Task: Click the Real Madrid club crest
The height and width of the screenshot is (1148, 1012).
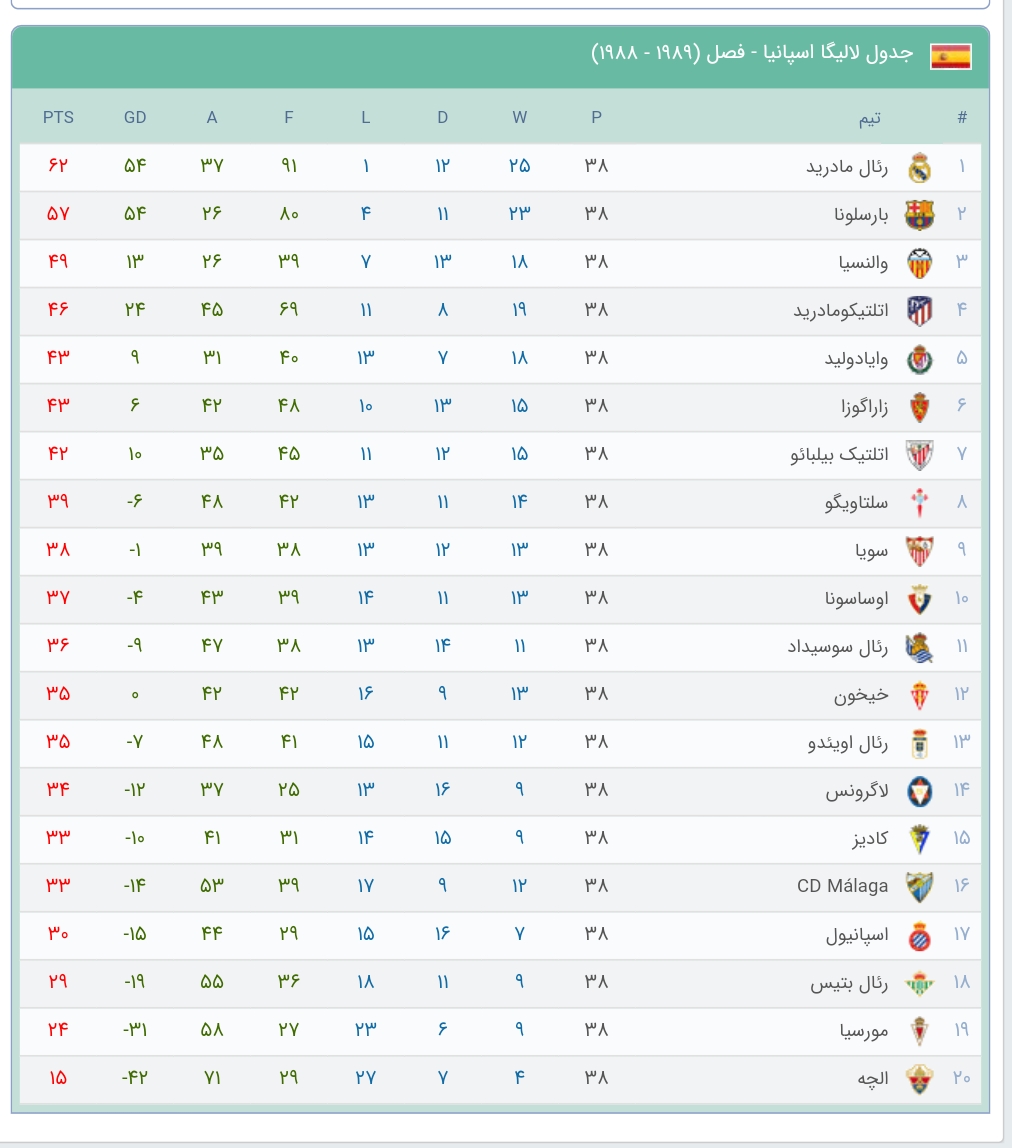Action: point(919,167)
